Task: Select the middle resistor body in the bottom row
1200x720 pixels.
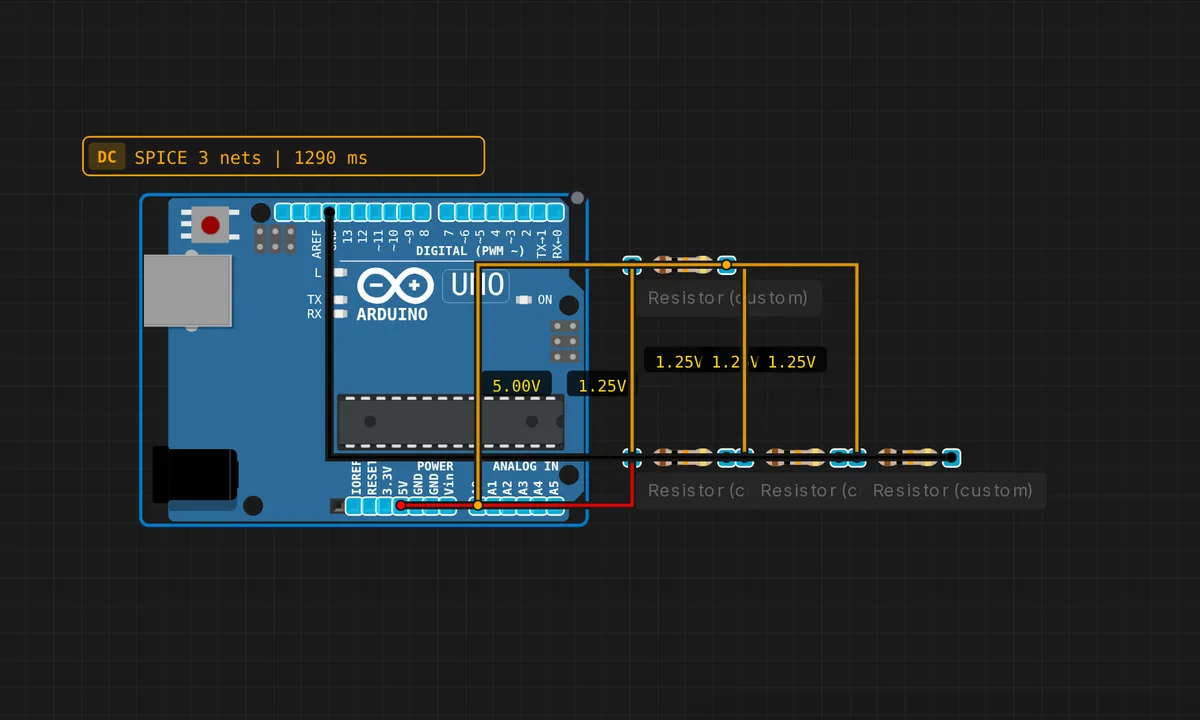Action: 796,457
